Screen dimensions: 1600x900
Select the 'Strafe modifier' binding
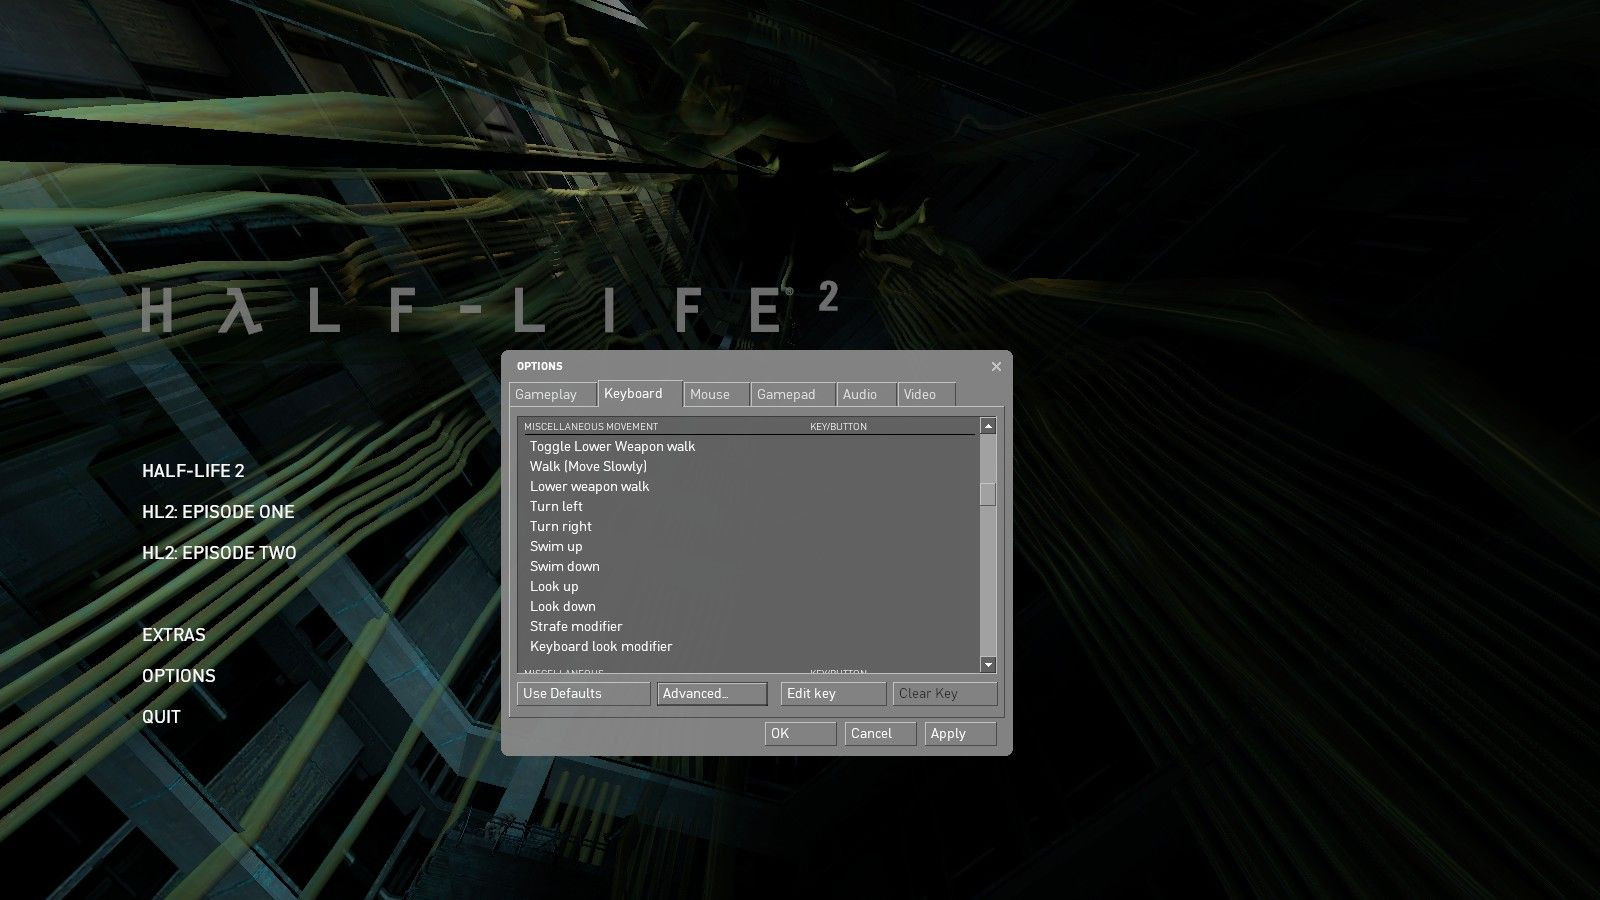pyautogui.click(x=749, y=626)
